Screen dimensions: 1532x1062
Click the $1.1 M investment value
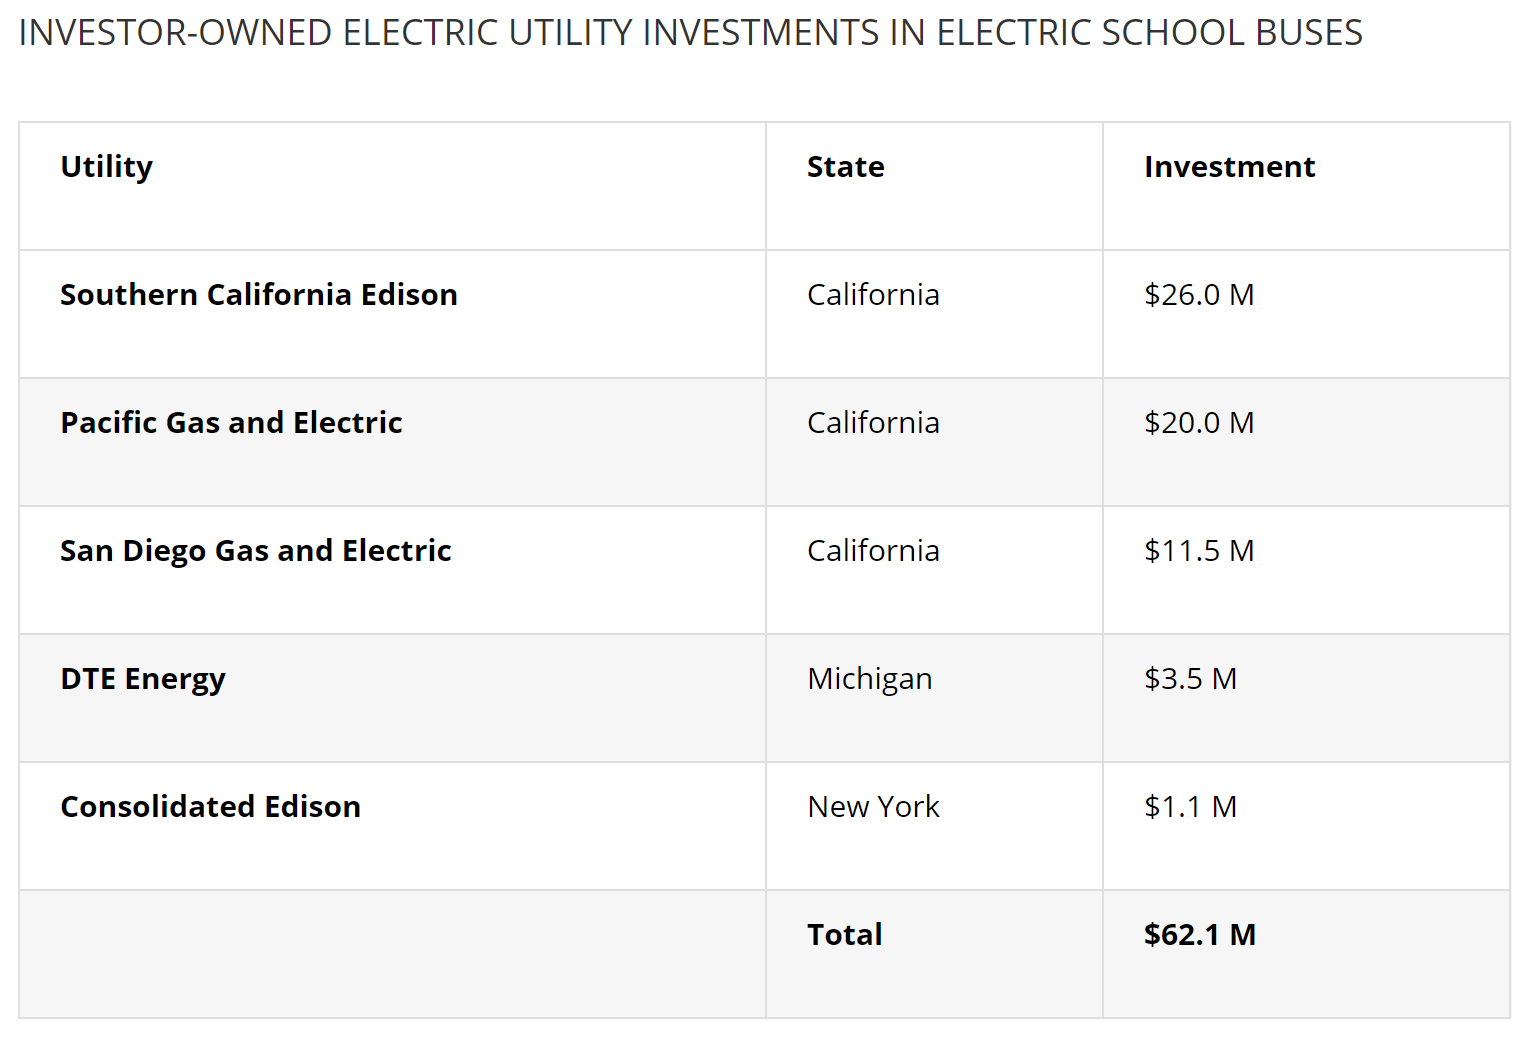click(1190, 807)
